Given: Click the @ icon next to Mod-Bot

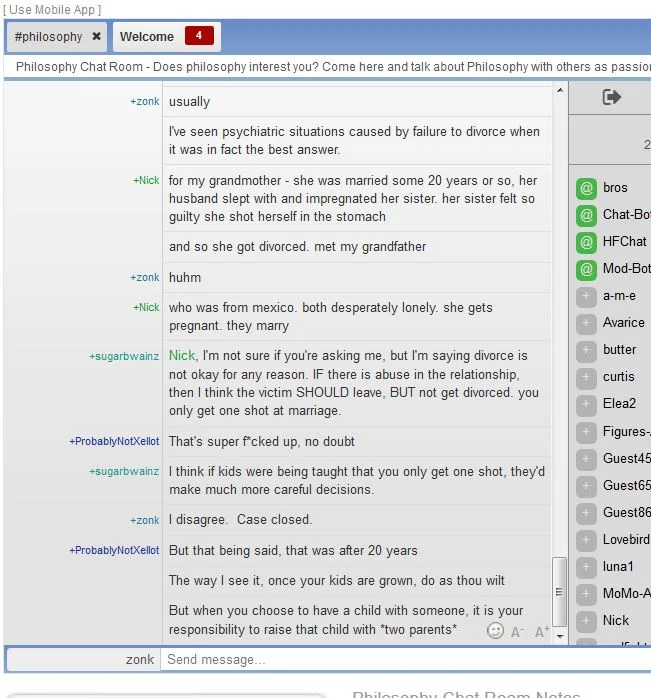Looking at the screenshot, I should tap(586, 270).
